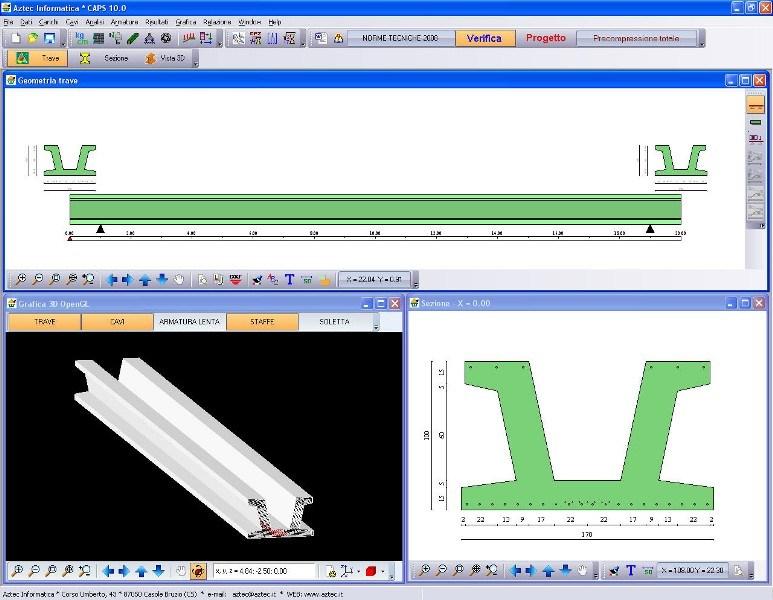Screen dimensions: 773x600
Task: Click the DXF export icon in Geometria toolbar
Action: pyautogui.click(x=236, y=280)
